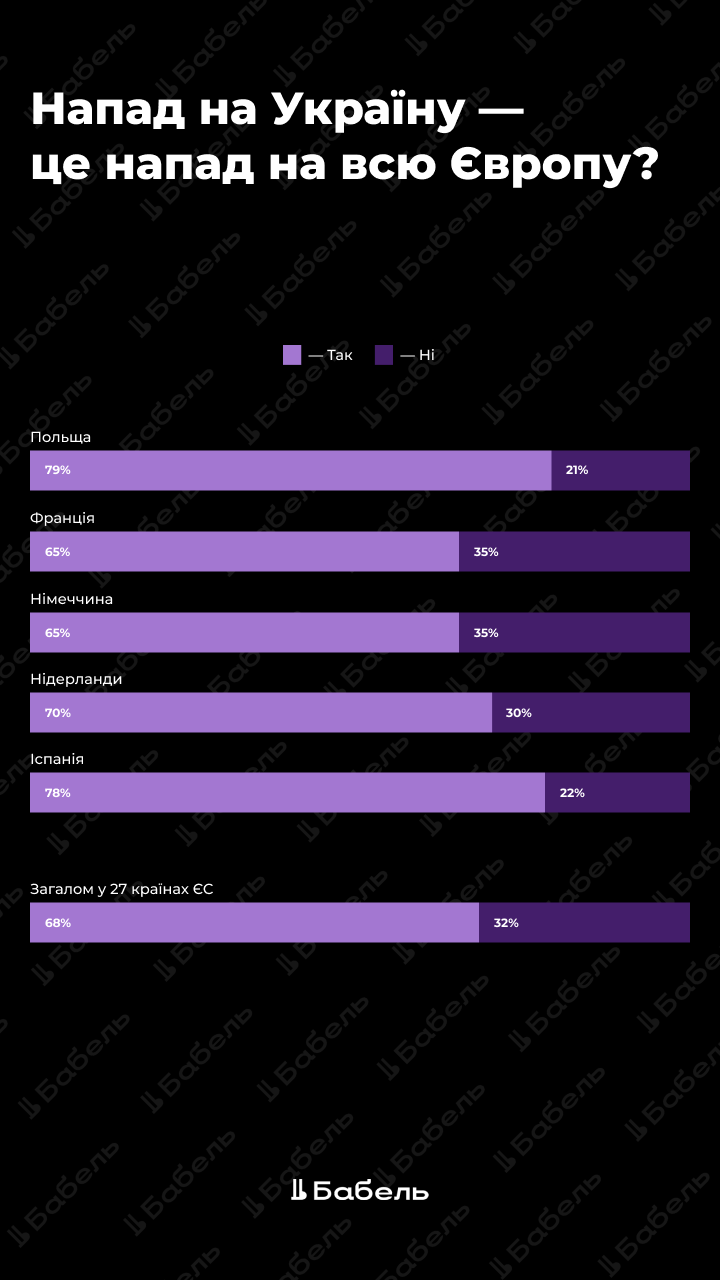Click the headline about the attack on Ukraine

[344, 137]
